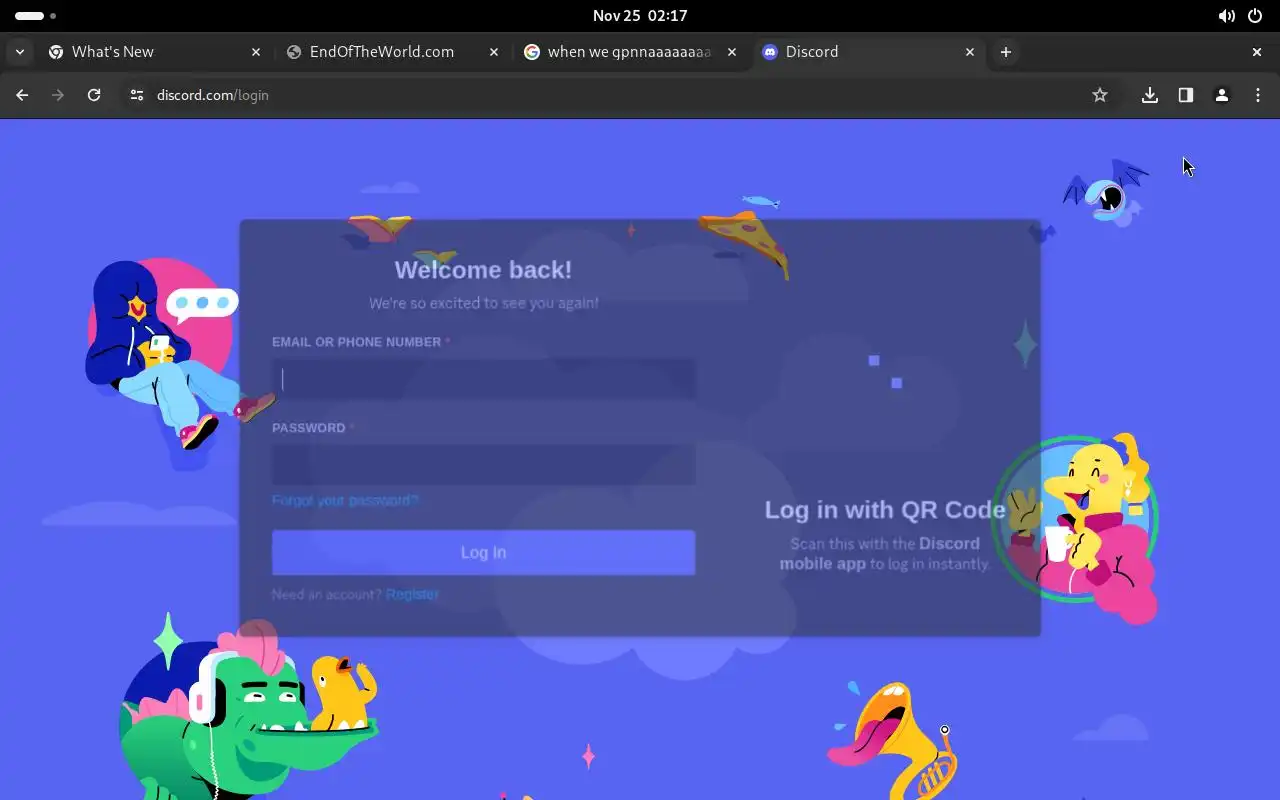The height and width of the screenshot is (800, 1280).
Task: Bookmark this page with the star icon
Action: click(1100, 95)
